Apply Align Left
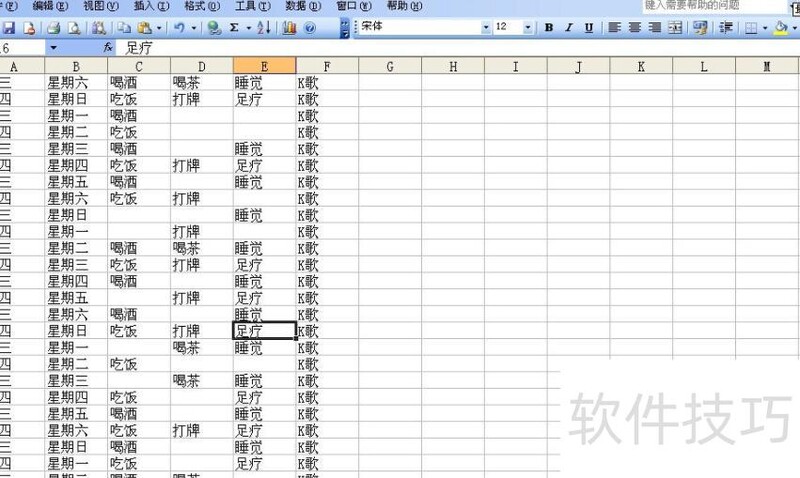Screen dimensions: 800x478 615,28
